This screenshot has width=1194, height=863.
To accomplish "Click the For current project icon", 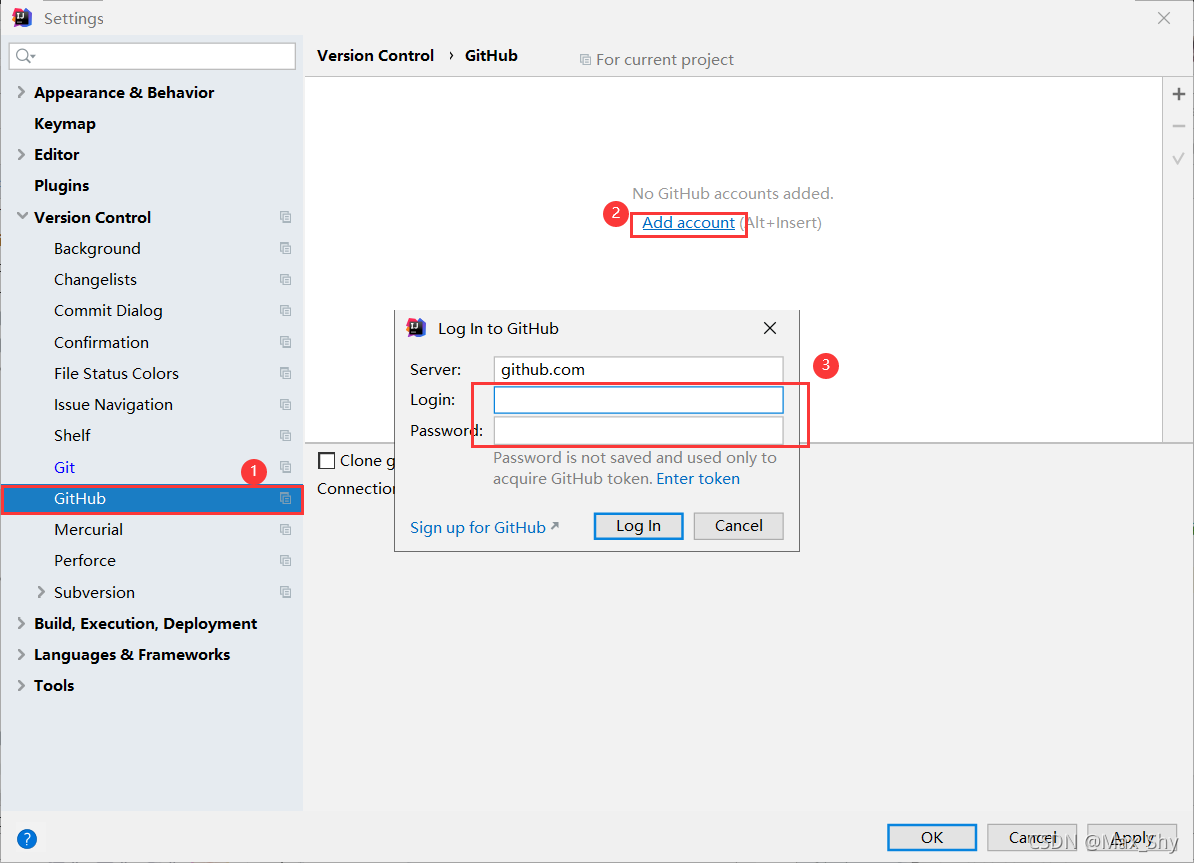I will [585, 59].
